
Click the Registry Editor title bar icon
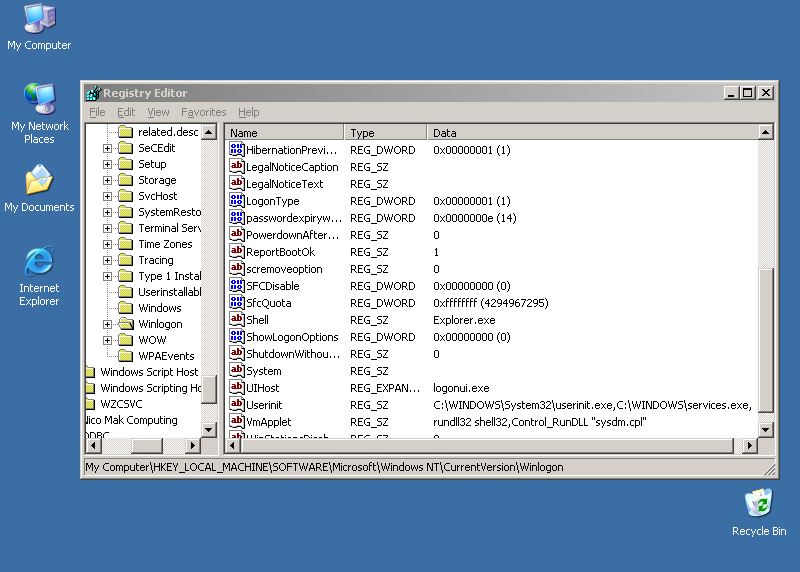(93, 93)
